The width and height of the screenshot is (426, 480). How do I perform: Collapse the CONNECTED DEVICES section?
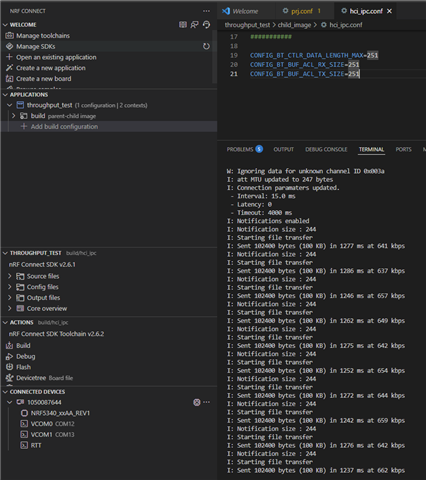[5, 392]
